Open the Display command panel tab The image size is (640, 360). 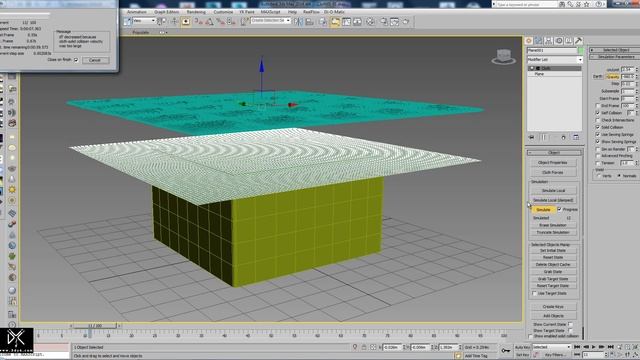[x=569, y=40]
